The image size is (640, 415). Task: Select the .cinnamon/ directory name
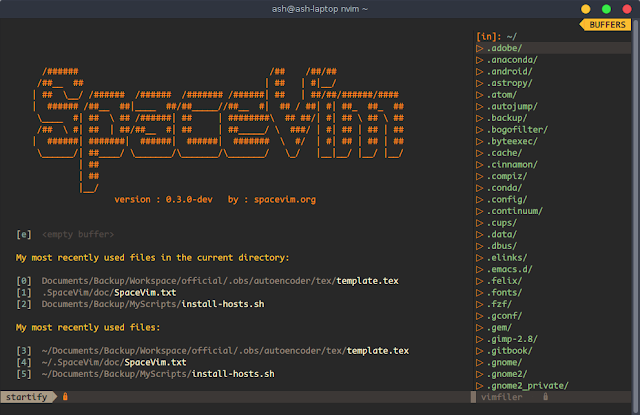(512, 164)
